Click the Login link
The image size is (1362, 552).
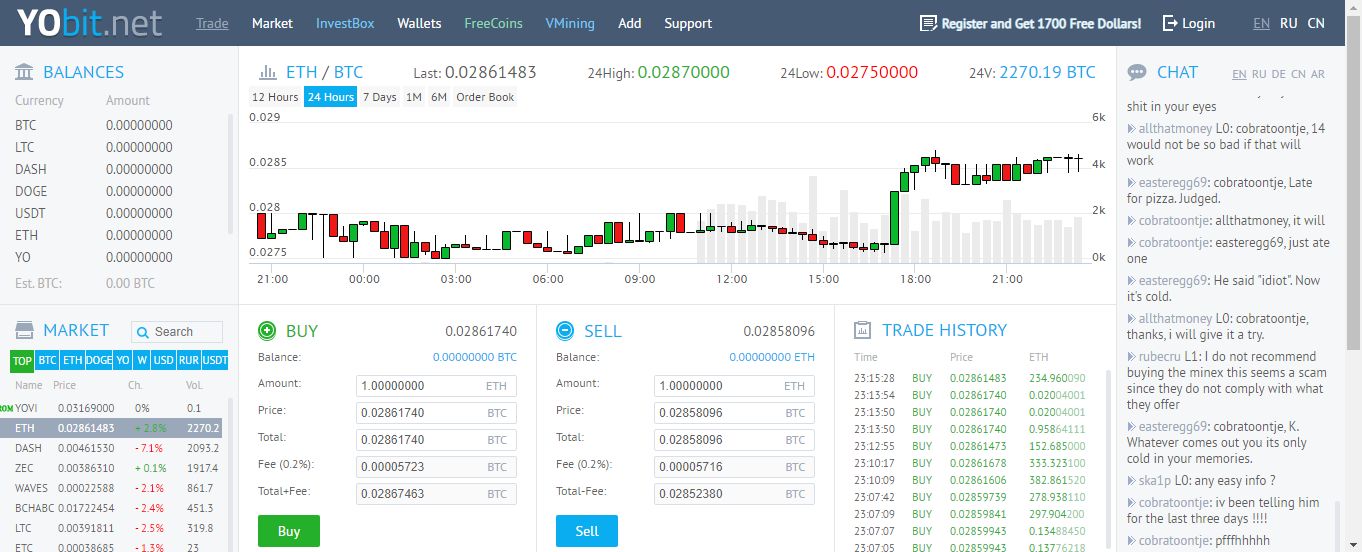tap(1198, 23)
